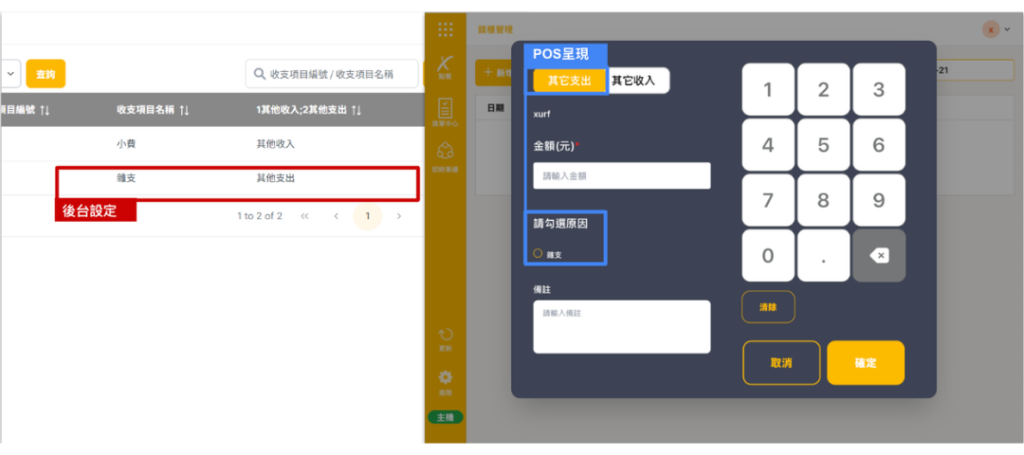
Task: Tap keypad digit 0
Action: pyautogui.click(x=768, y=256)
